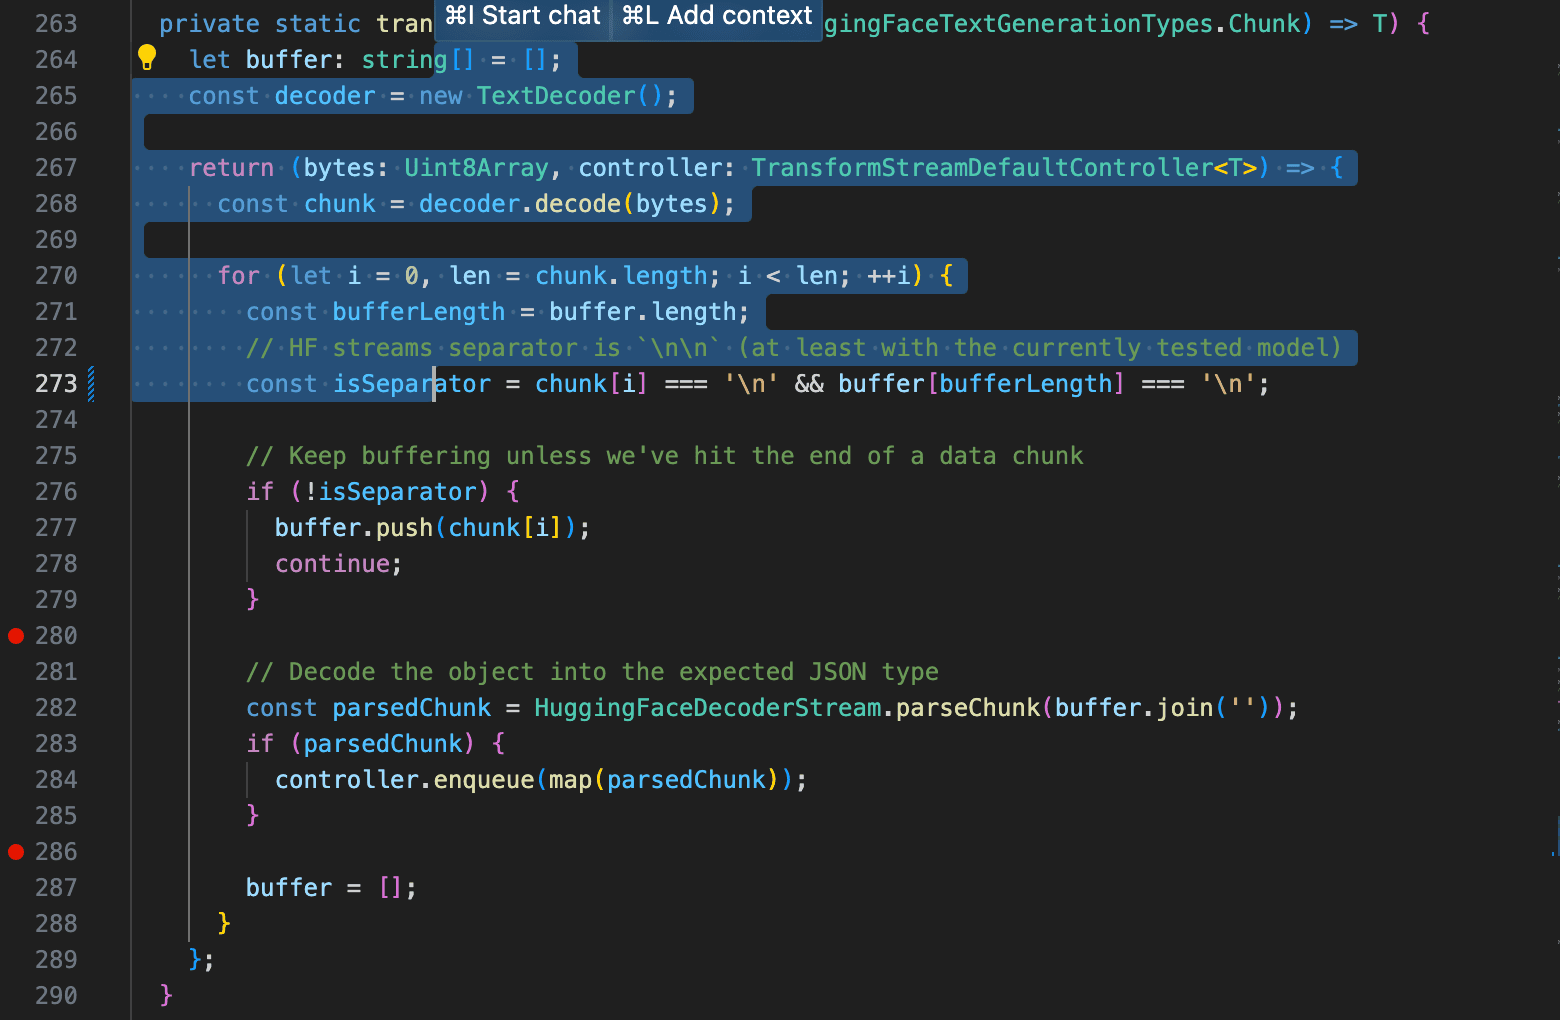Viewport: 1560px width, 1020px height.
Task: Click line number 273 in gutter
Action: coord(56,384)
